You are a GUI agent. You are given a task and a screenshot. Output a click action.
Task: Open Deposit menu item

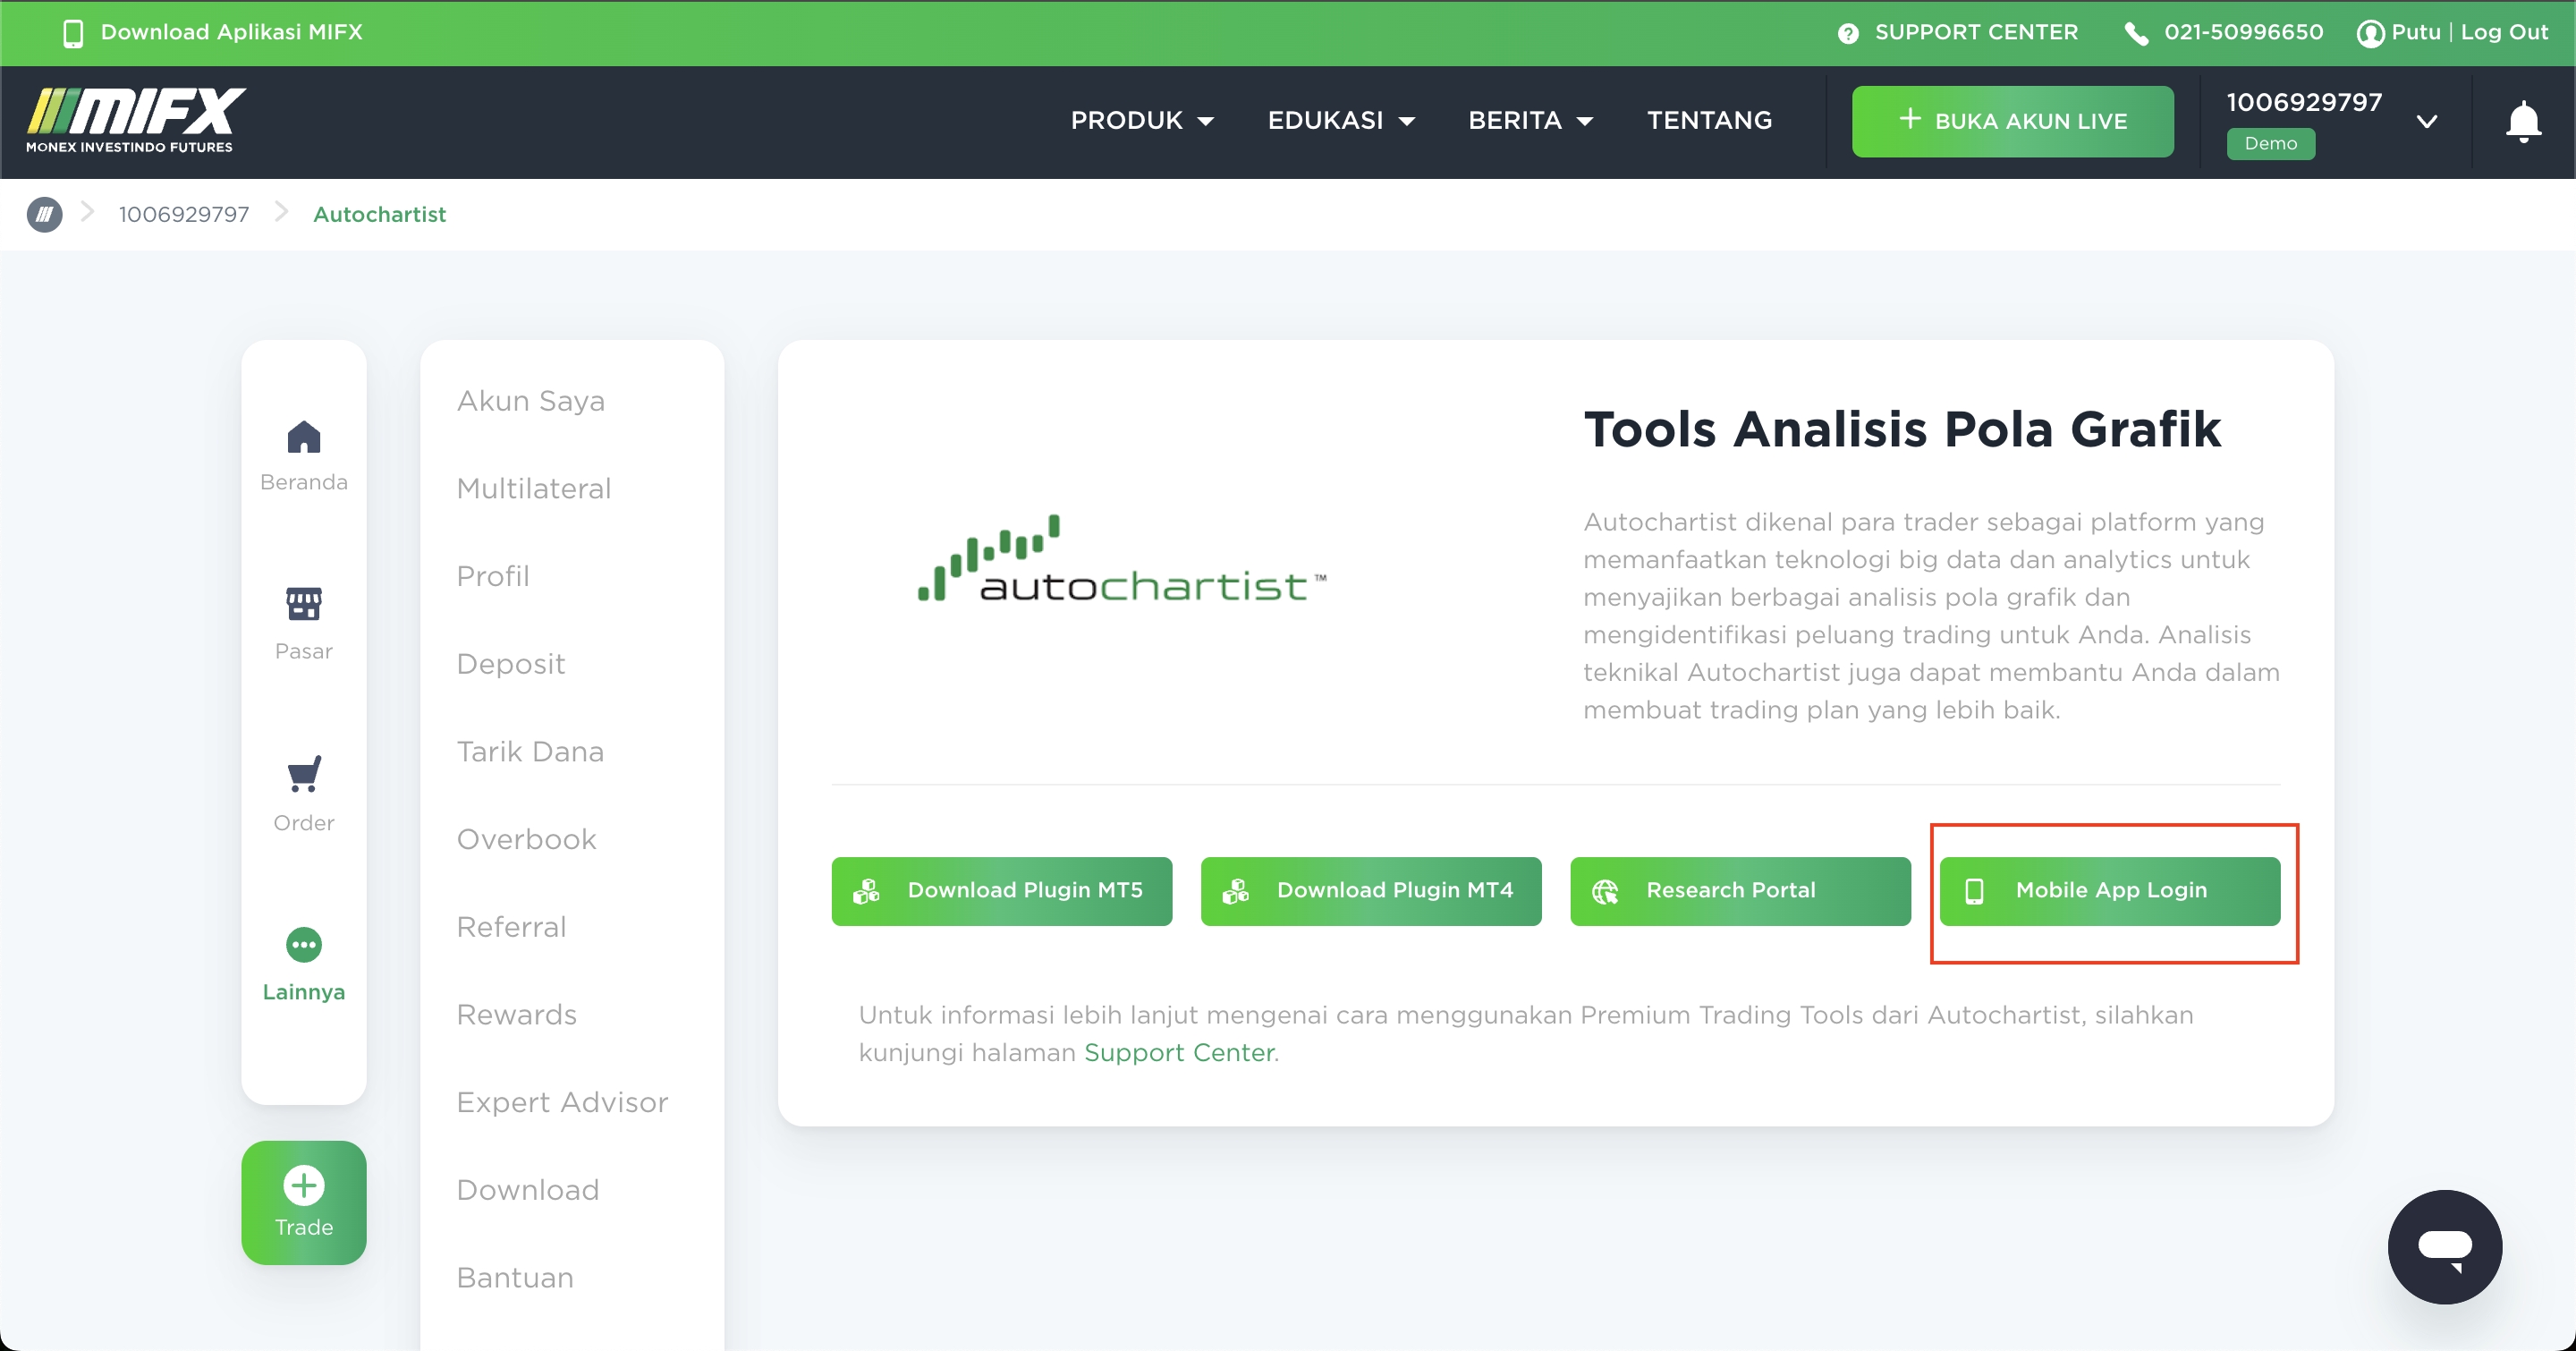coord(511,664)
